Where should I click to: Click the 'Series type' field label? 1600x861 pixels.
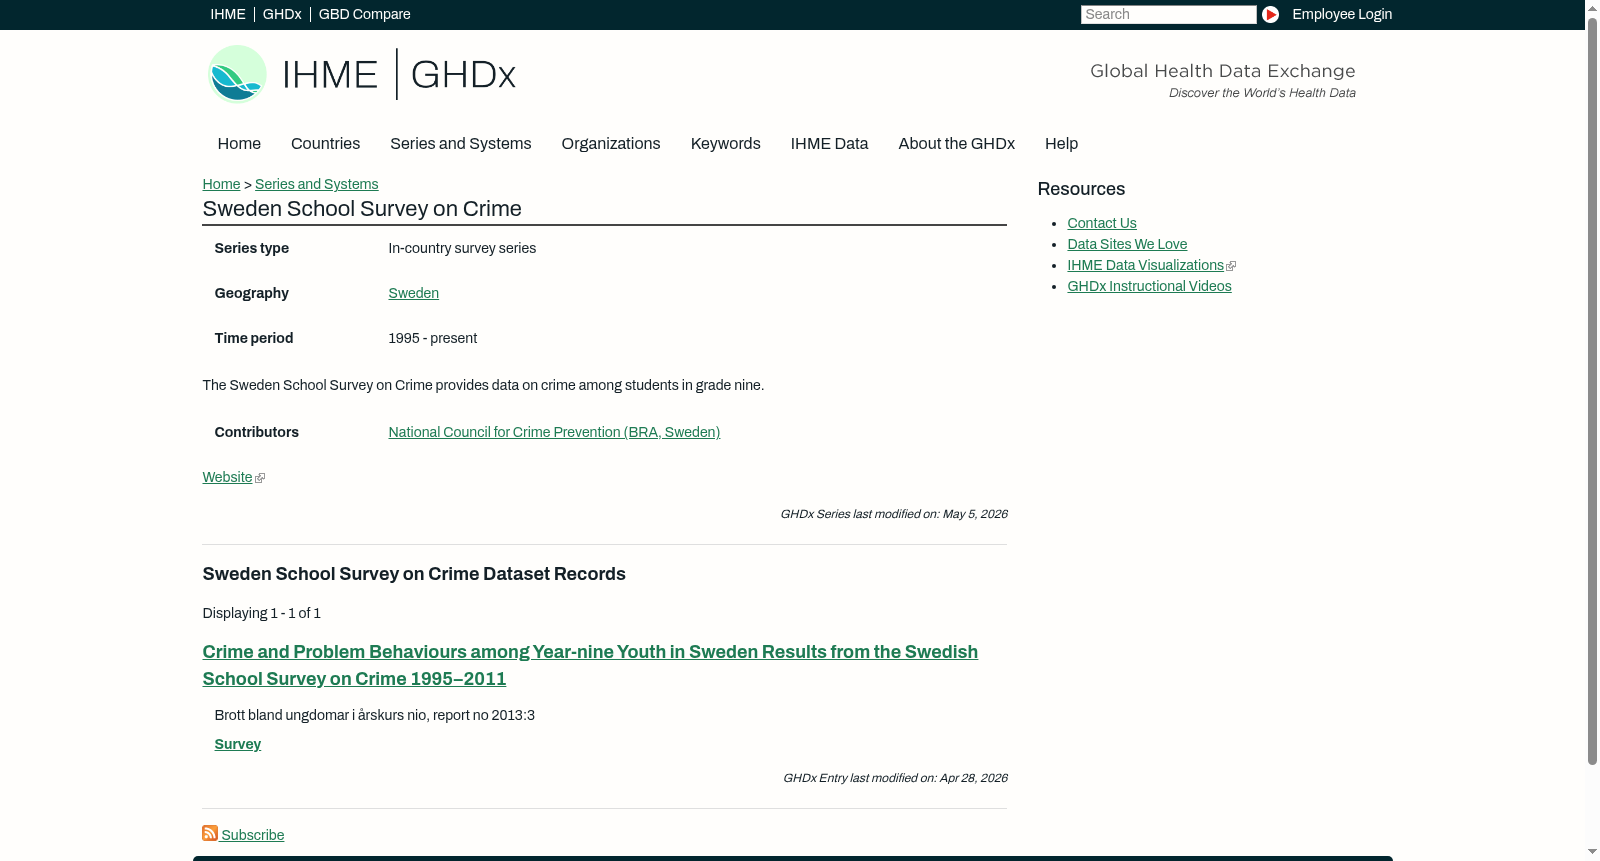click(x=251, y=248)
